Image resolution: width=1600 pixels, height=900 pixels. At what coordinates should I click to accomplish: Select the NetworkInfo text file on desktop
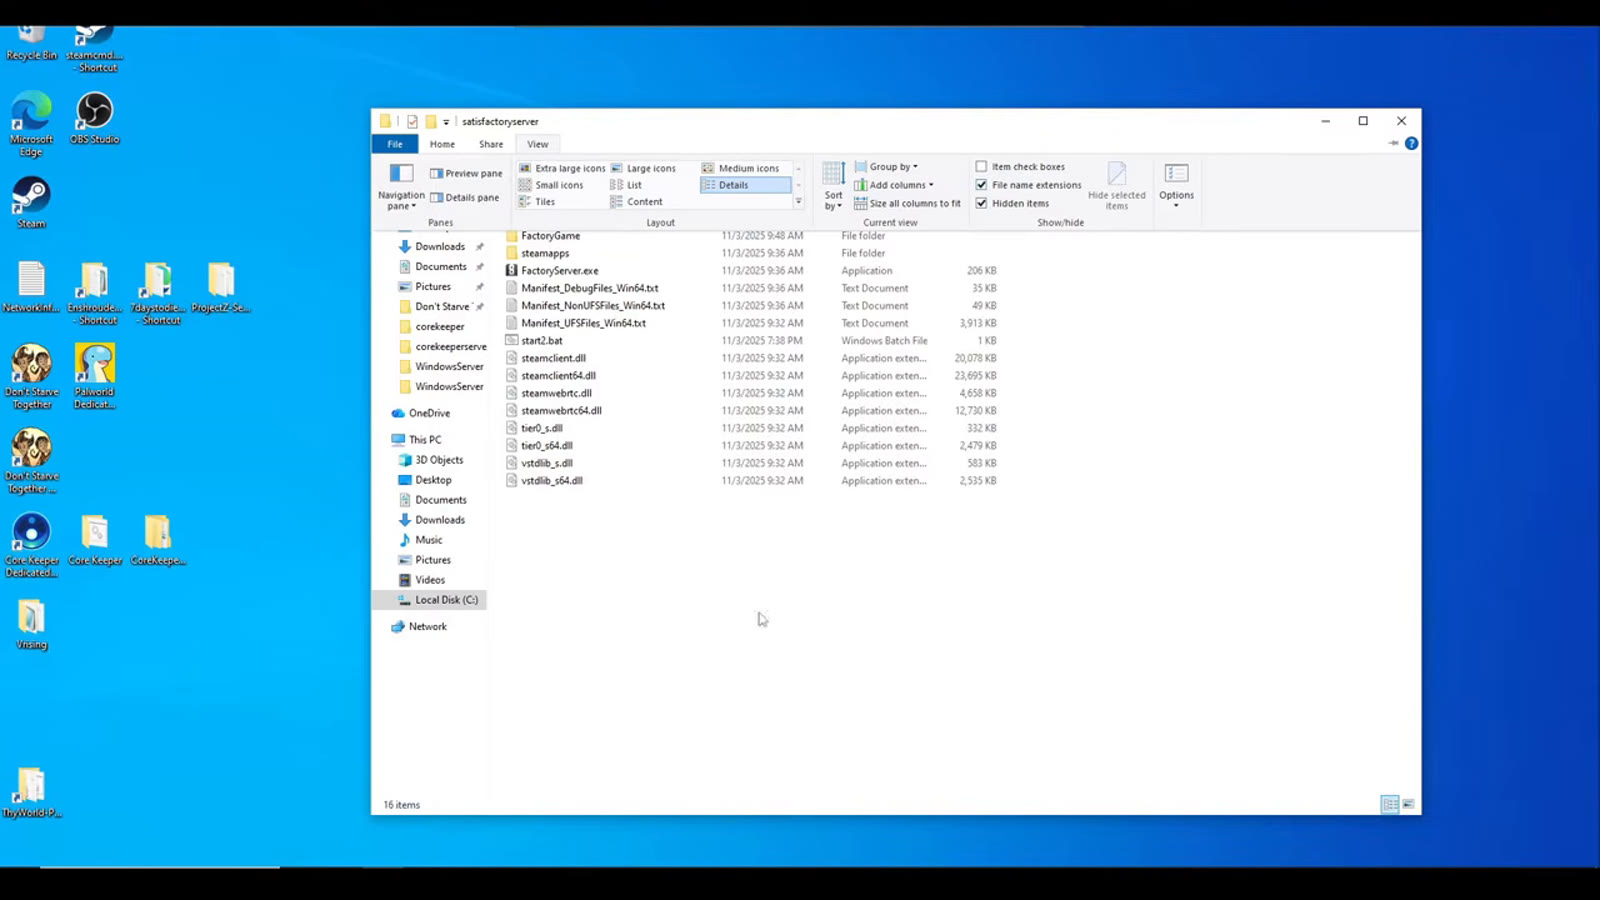pos(31,287)
